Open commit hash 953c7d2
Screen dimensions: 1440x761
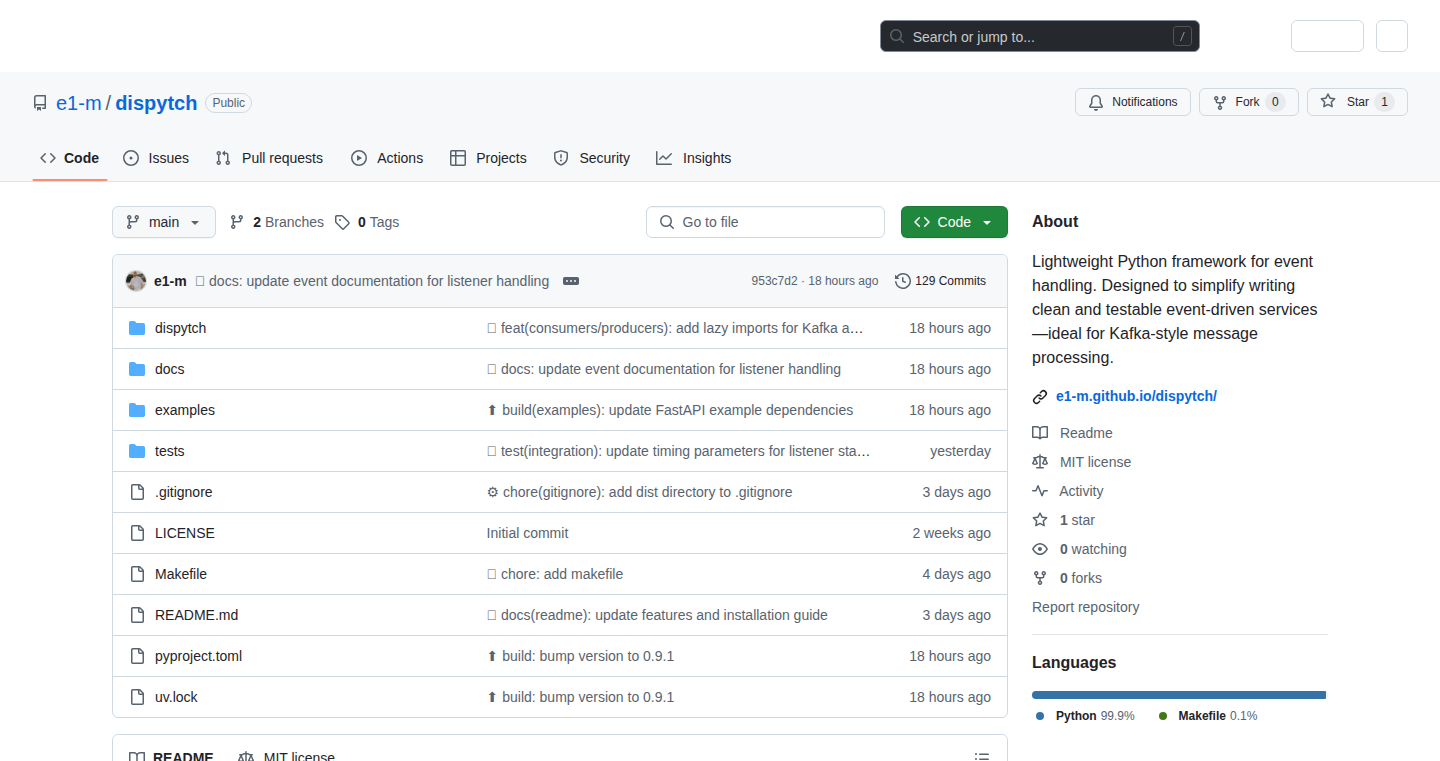click(774, 281)
